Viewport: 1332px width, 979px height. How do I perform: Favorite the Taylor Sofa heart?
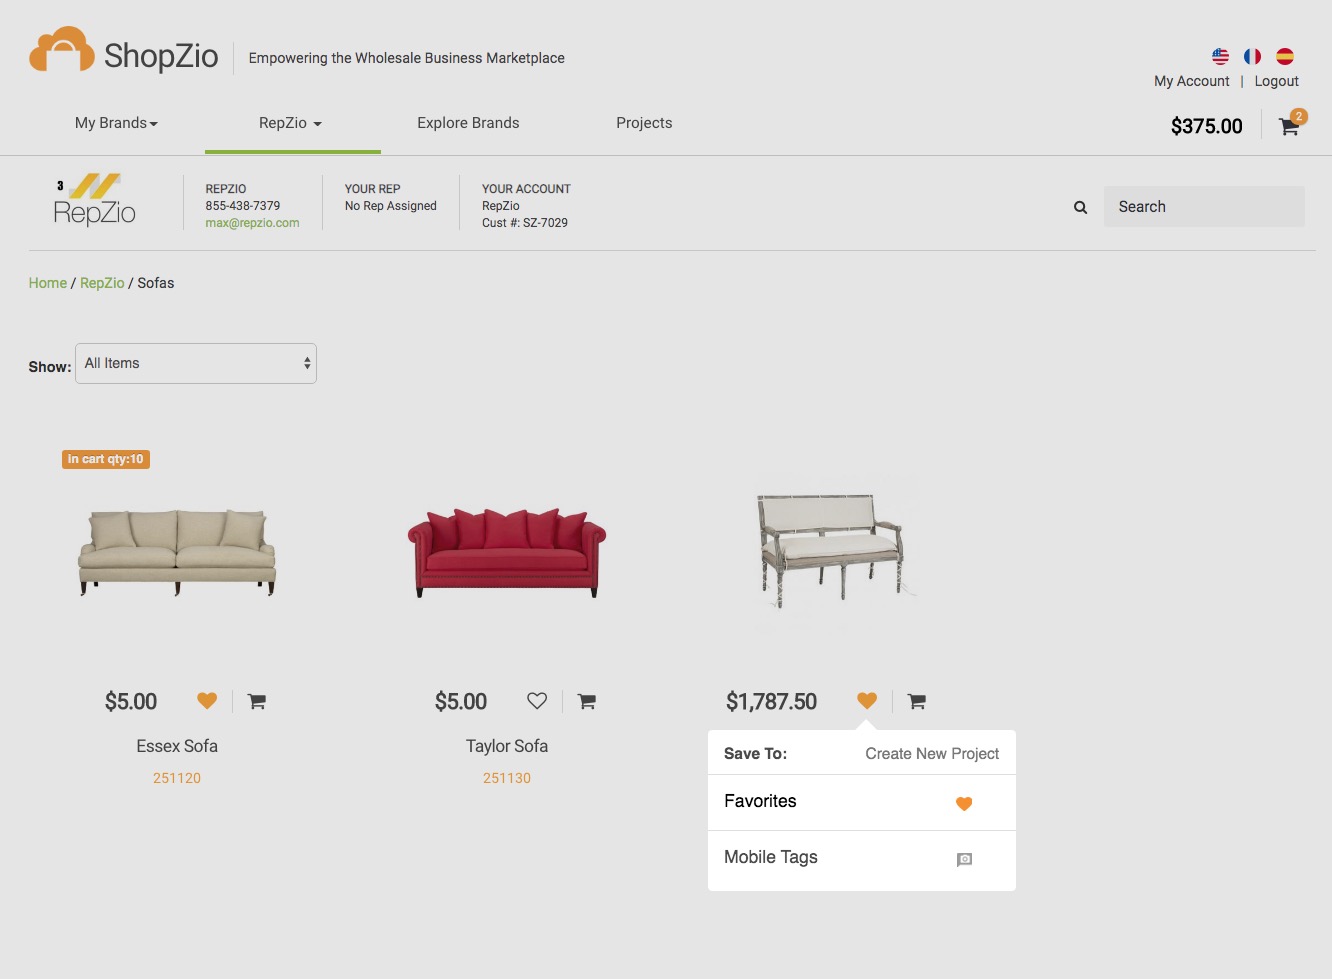537,701
